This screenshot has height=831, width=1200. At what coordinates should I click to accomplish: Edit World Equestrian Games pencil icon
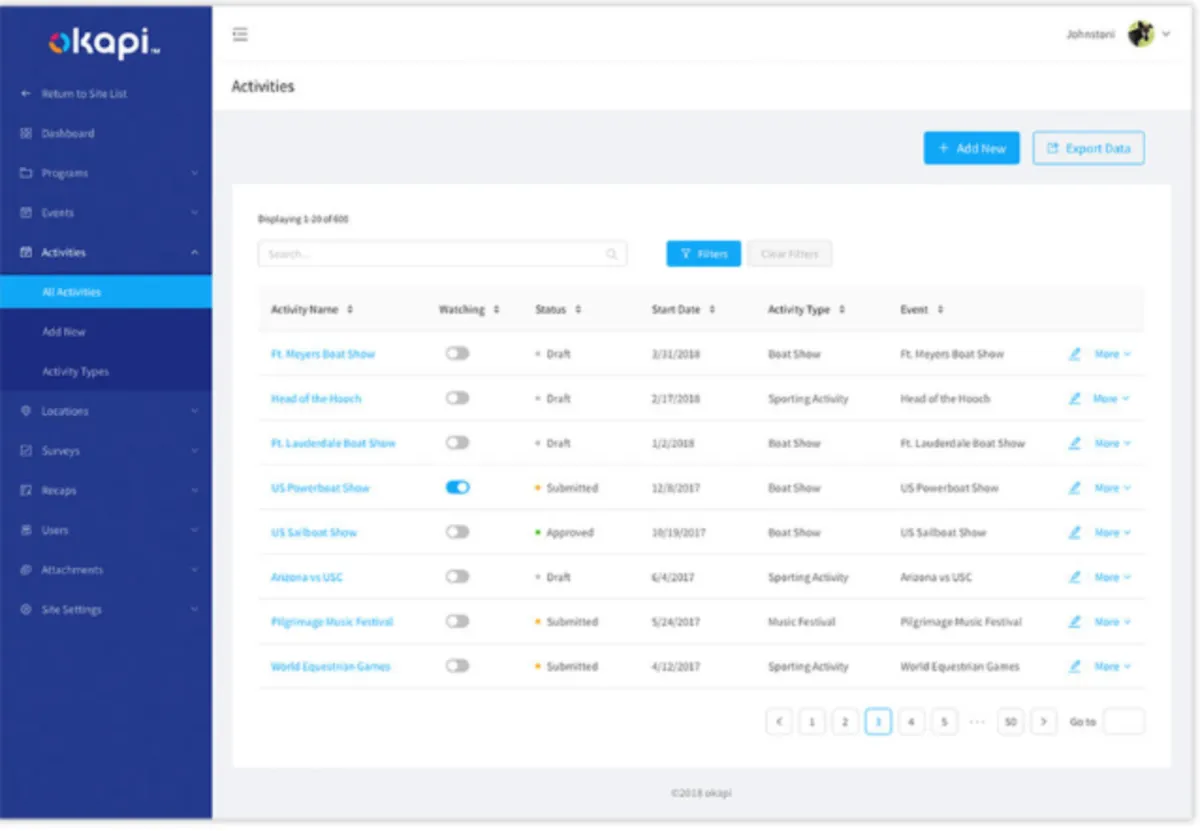coord(1075,666)
